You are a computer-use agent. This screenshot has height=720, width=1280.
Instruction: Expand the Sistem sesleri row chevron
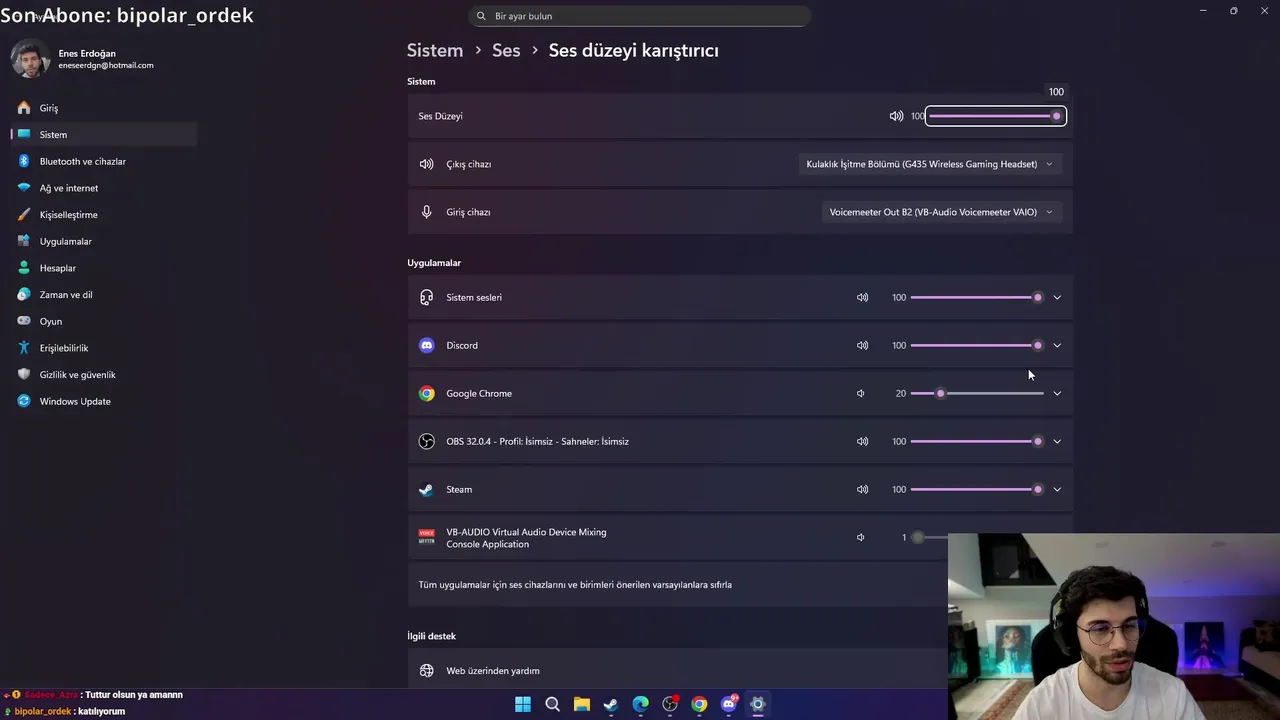[1057, 297]
